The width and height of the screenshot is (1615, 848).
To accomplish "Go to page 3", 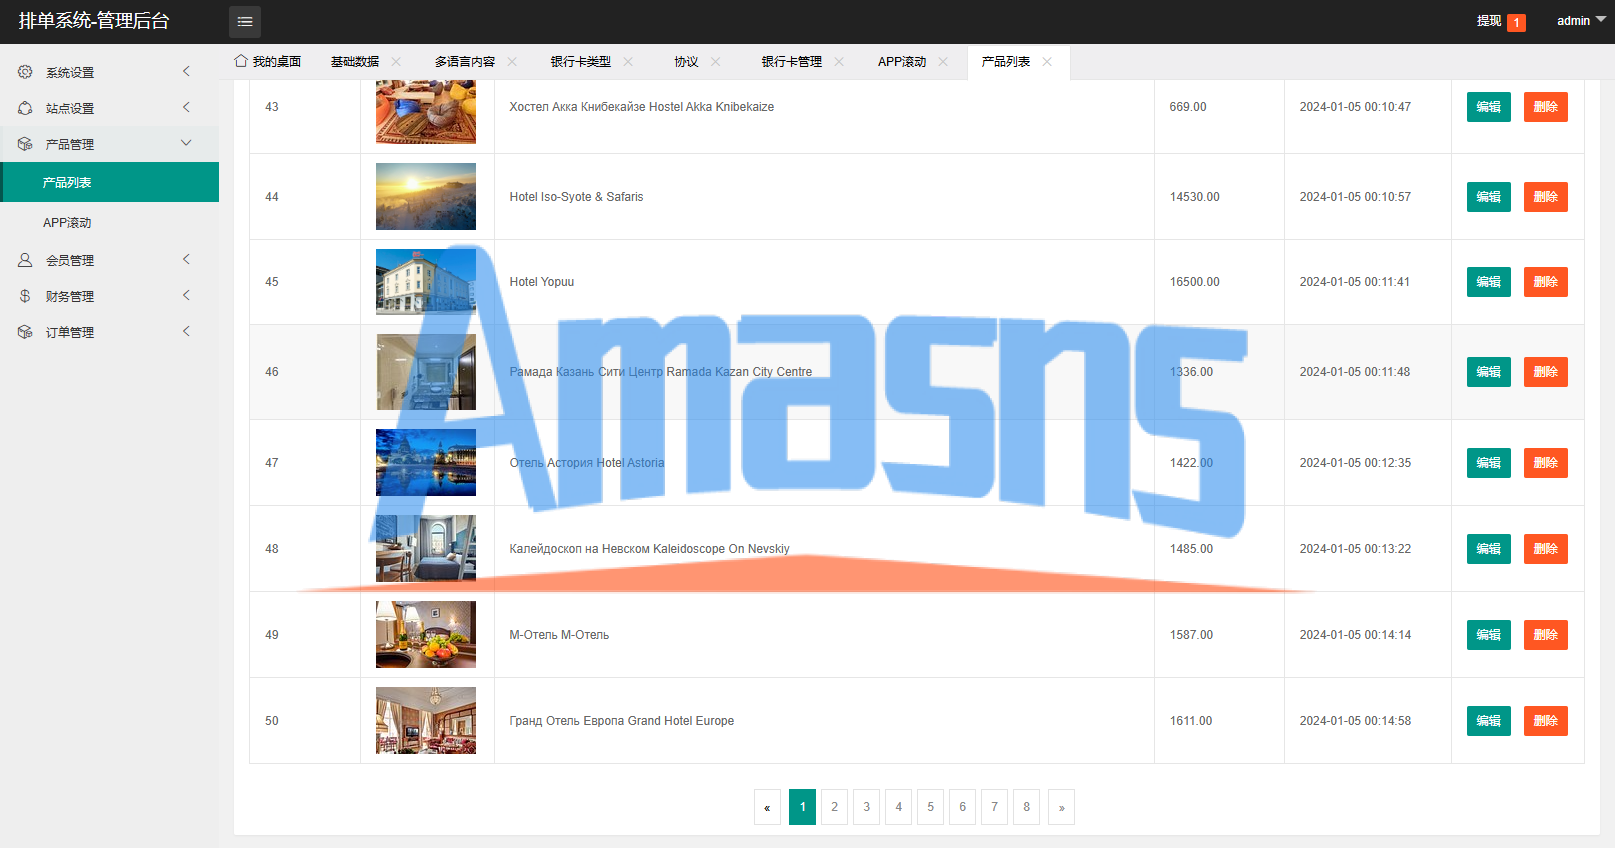I will [x=867, y=807].
